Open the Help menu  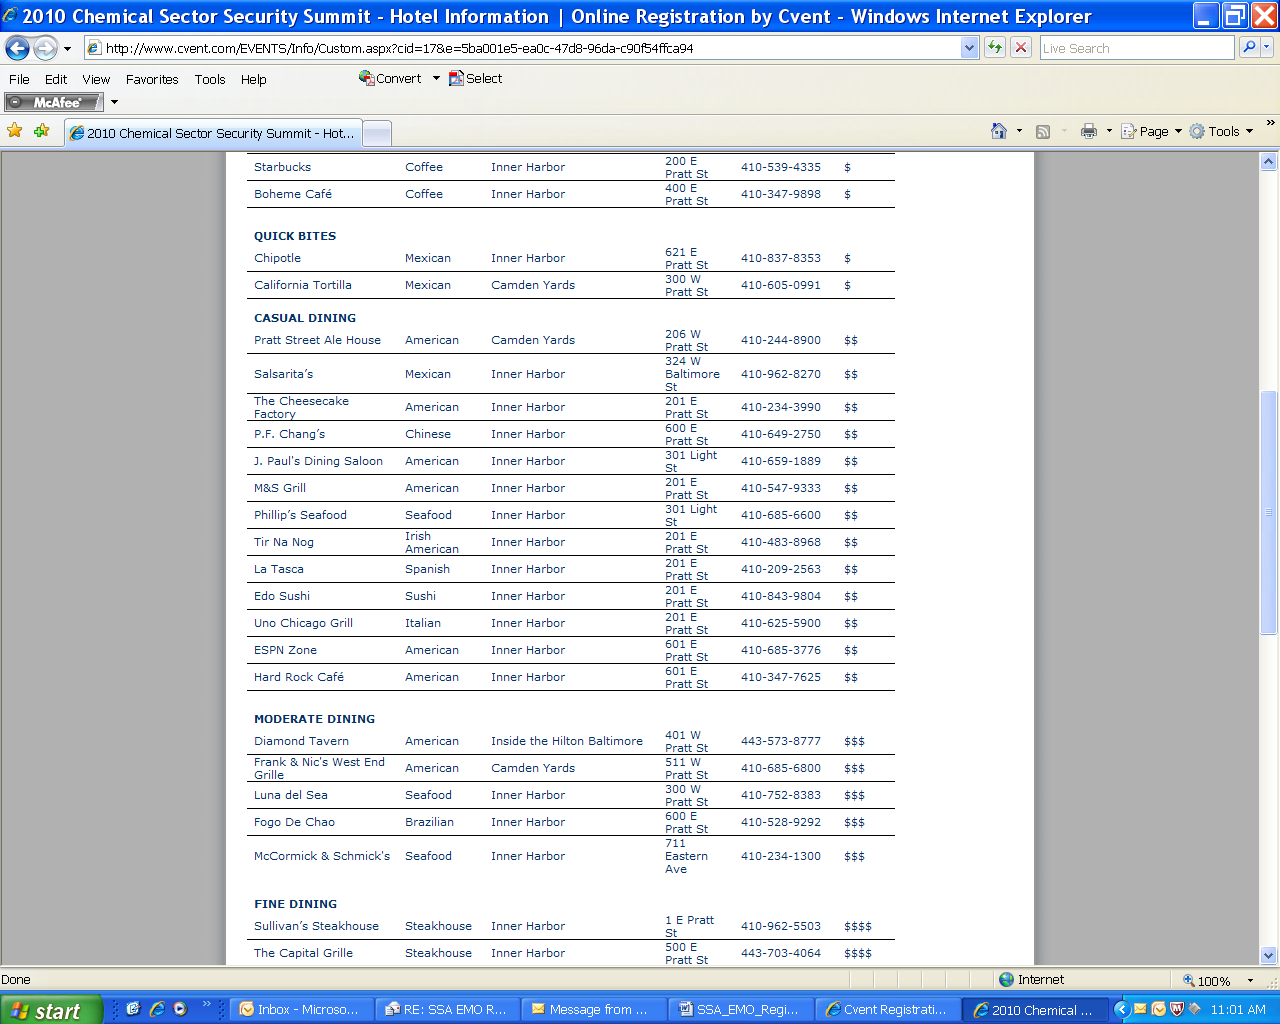click(x=254, y=80)
